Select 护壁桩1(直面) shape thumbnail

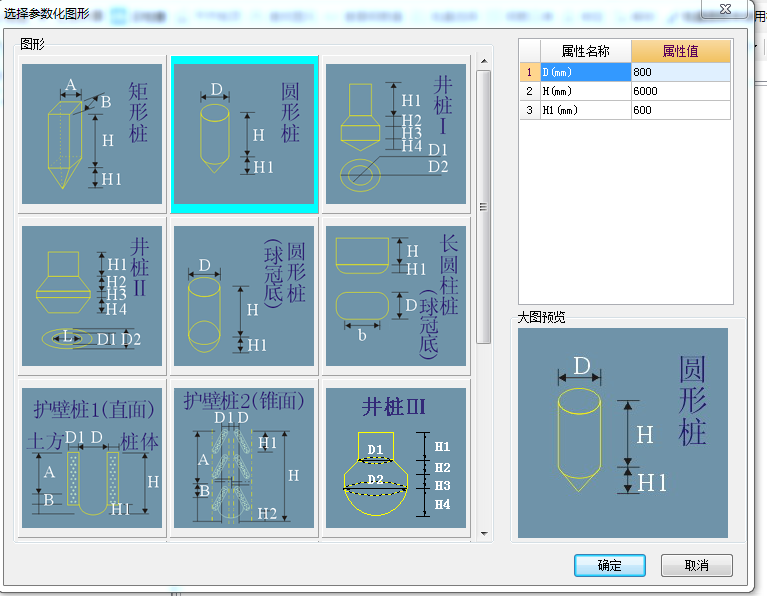[x=92, y=458]
